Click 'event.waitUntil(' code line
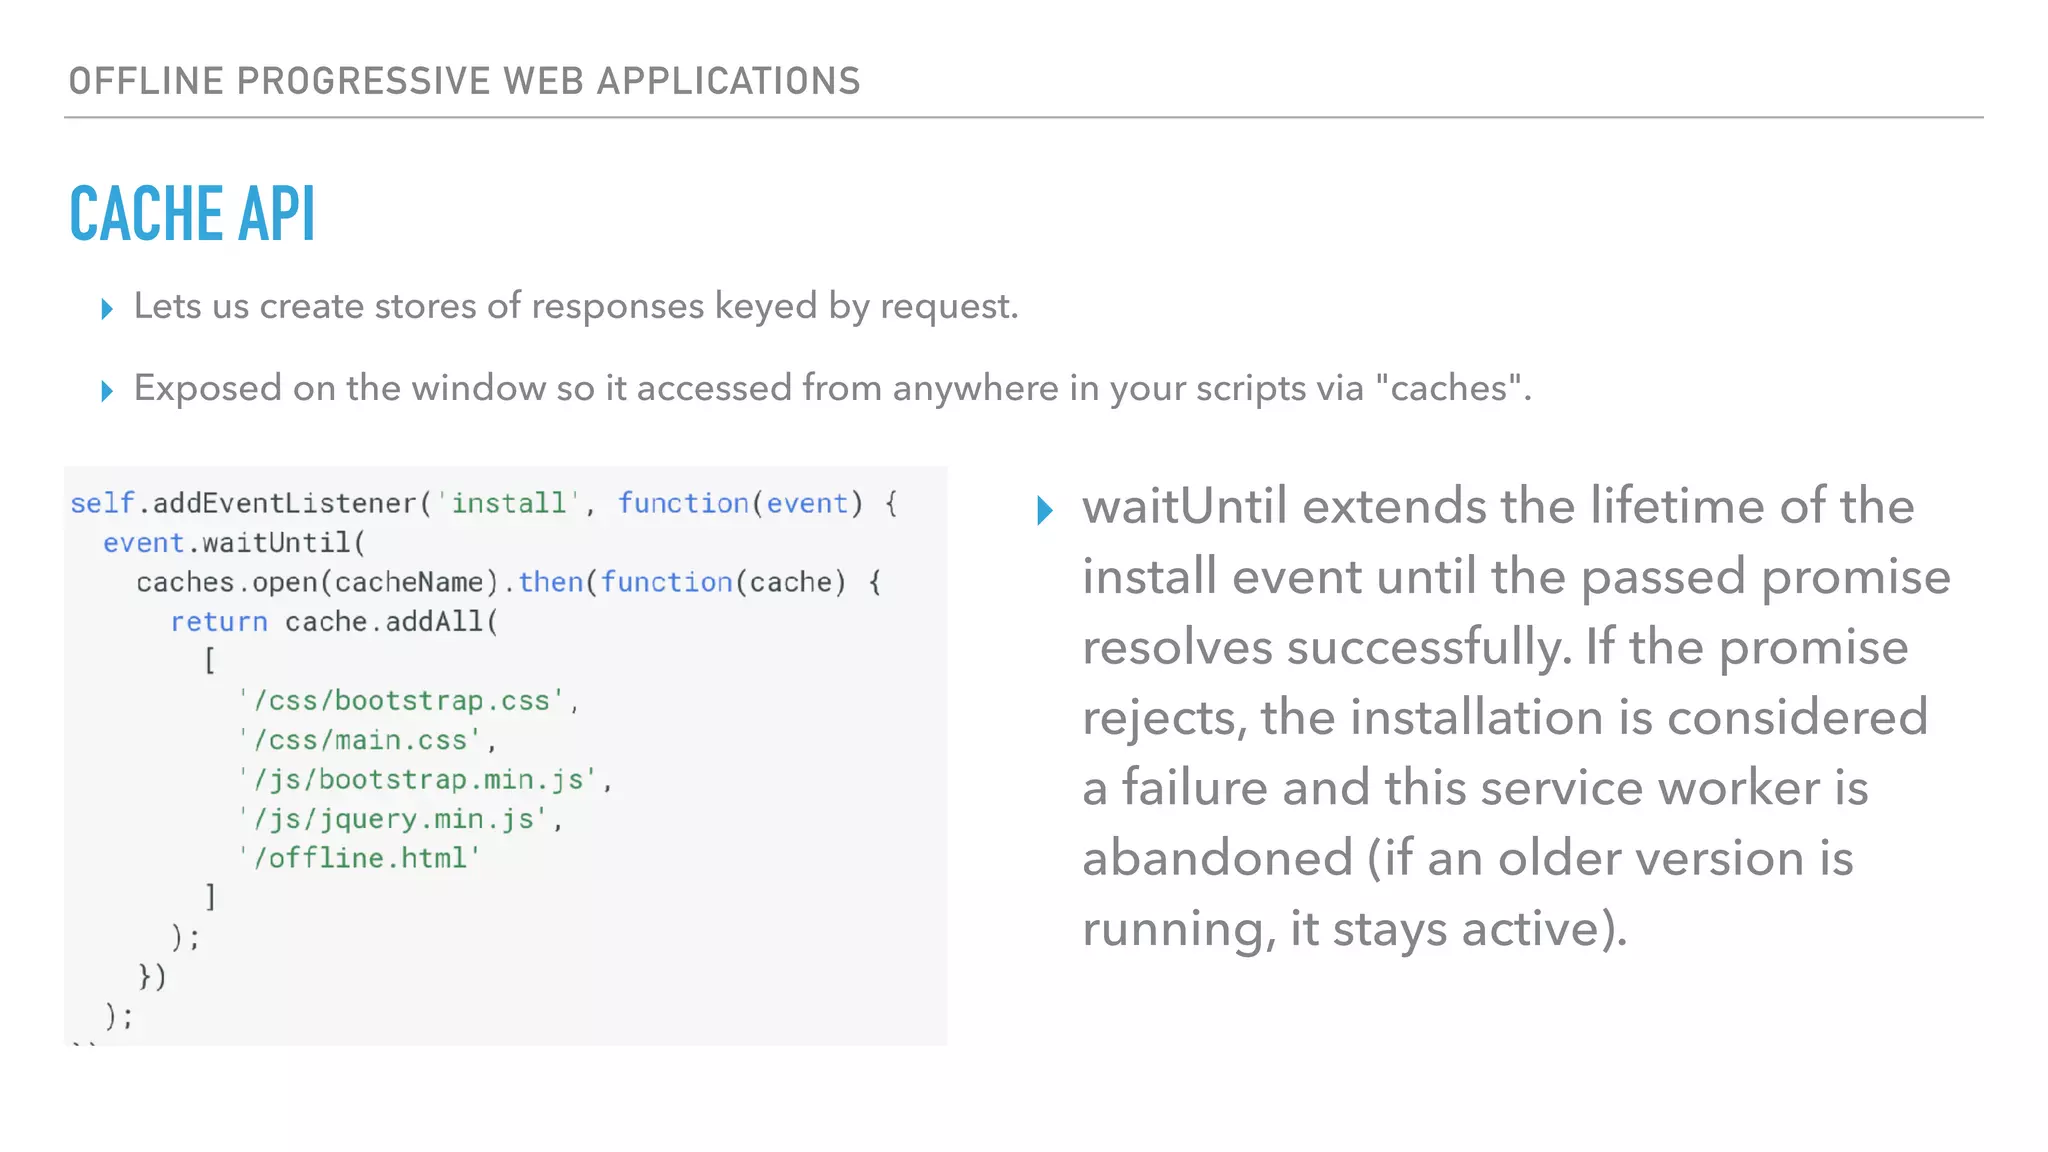 (x=235, y=543)
